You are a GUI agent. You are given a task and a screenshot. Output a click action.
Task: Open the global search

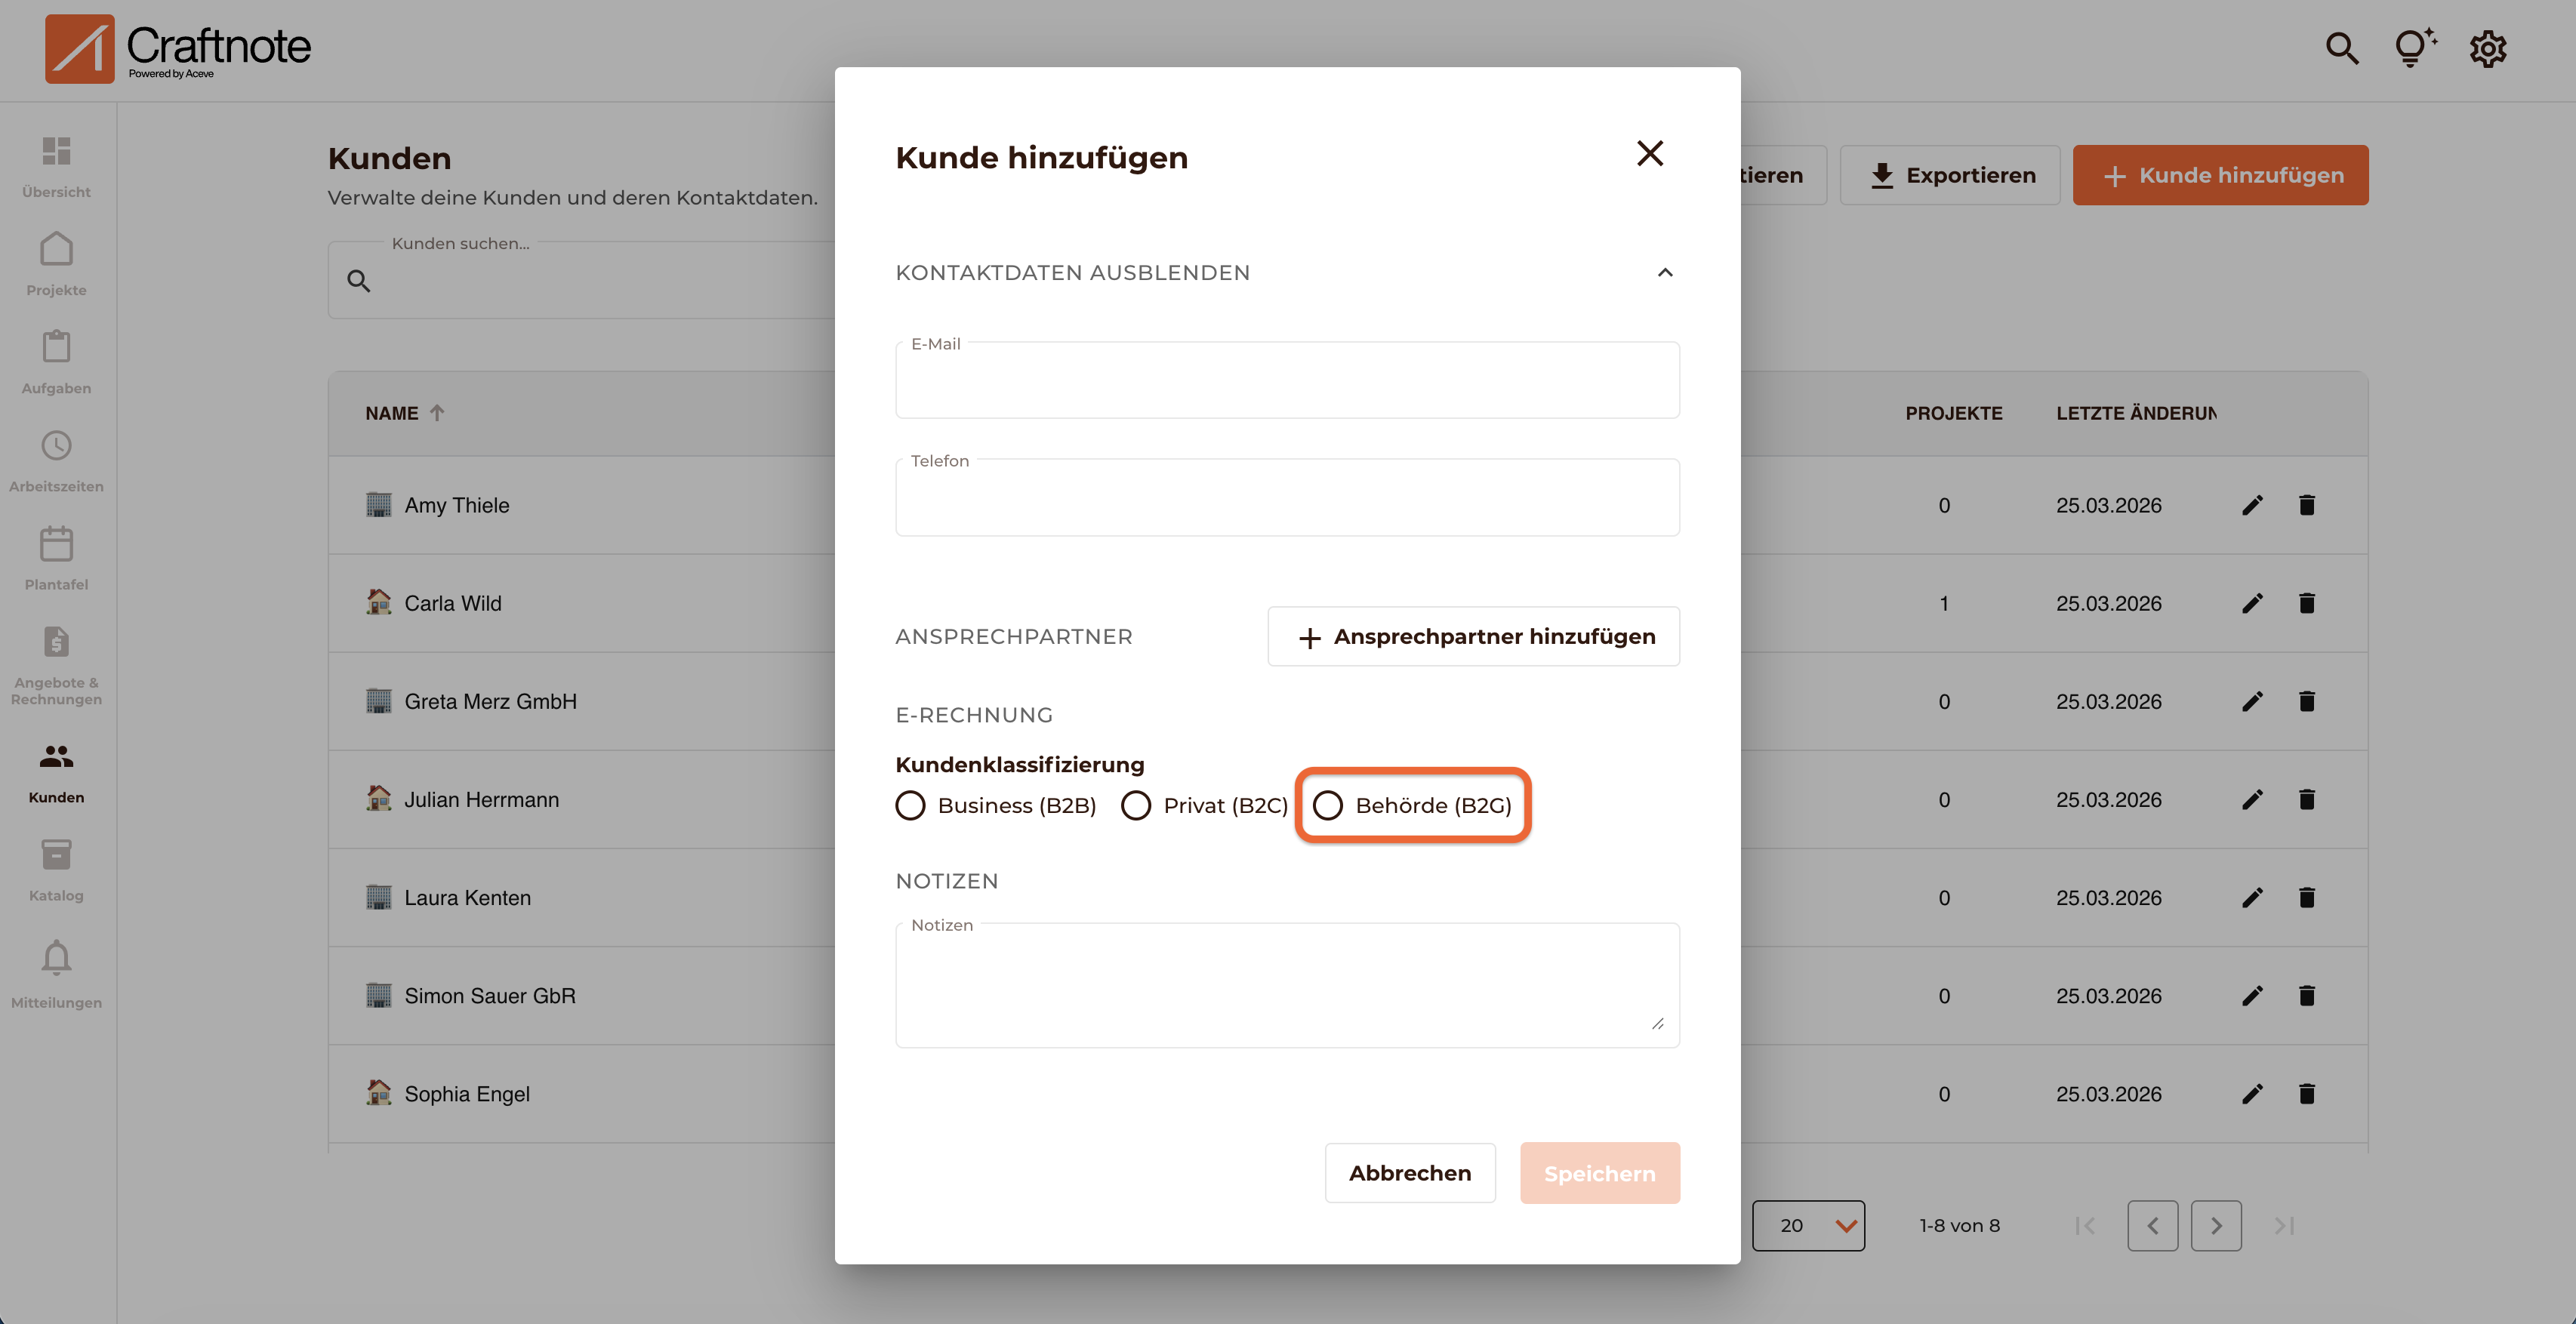pyautogui.click(x=2341, y=48)
